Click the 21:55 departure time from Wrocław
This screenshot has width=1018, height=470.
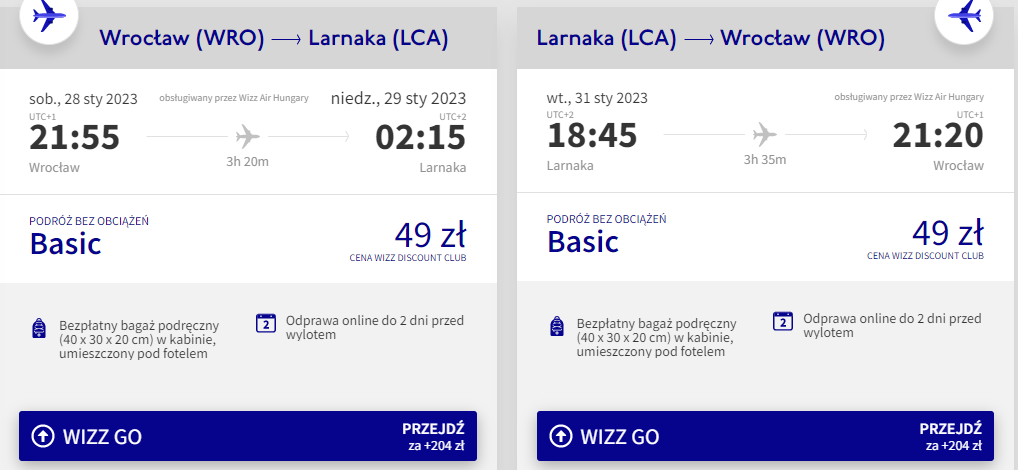pyautogui.click(x=75, y=138)
